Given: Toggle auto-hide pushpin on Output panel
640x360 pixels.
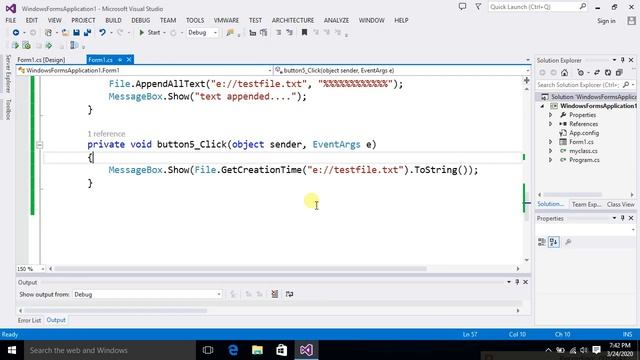Looking at the screenshot, I should coord(517,282).
